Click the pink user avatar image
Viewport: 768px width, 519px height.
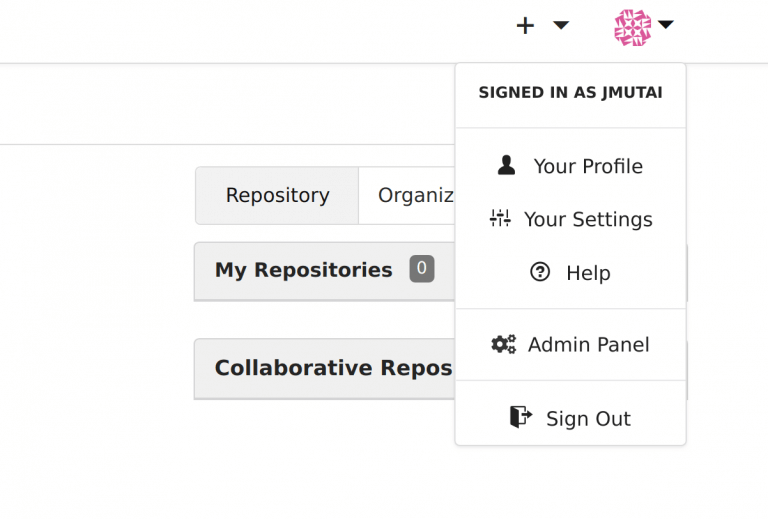[x=632, y=27]
